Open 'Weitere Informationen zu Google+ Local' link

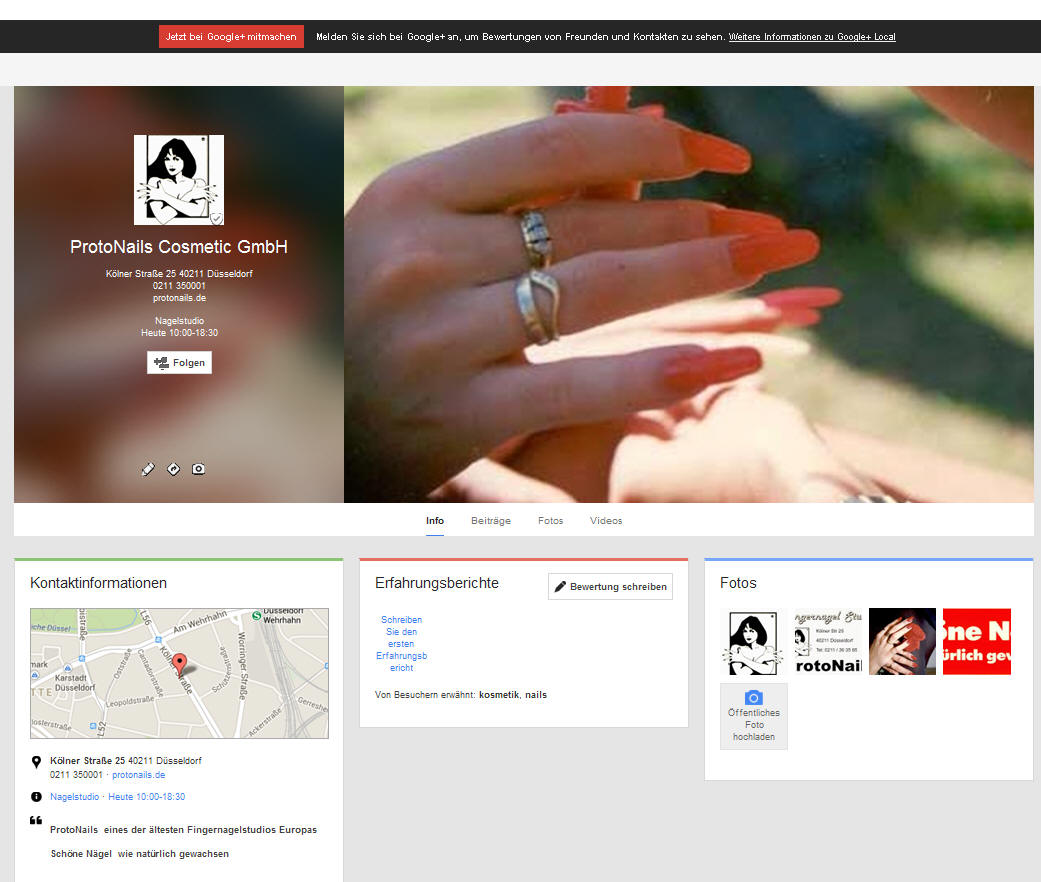pos(812,37)
